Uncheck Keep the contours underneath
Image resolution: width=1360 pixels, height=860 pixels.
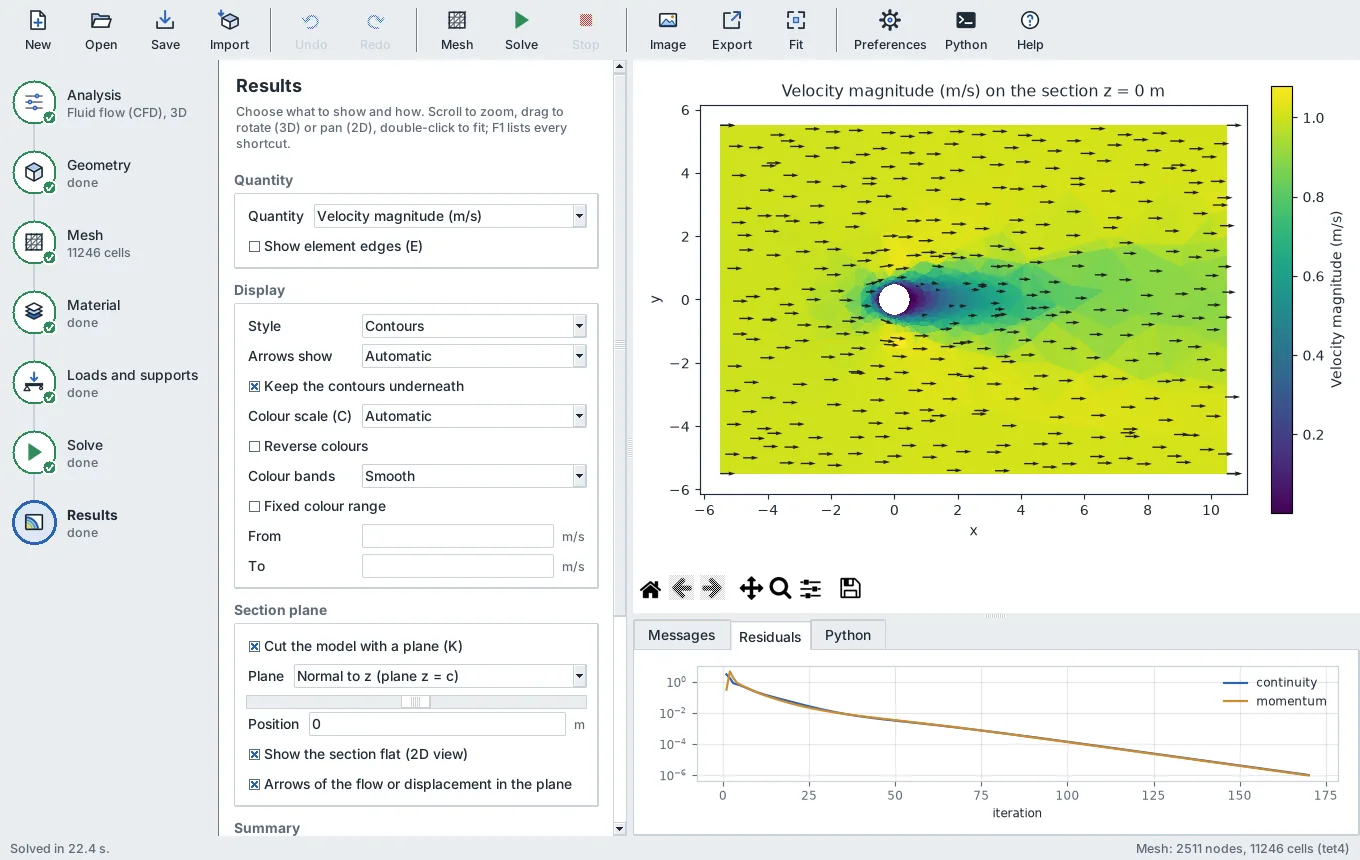(254, 386)
